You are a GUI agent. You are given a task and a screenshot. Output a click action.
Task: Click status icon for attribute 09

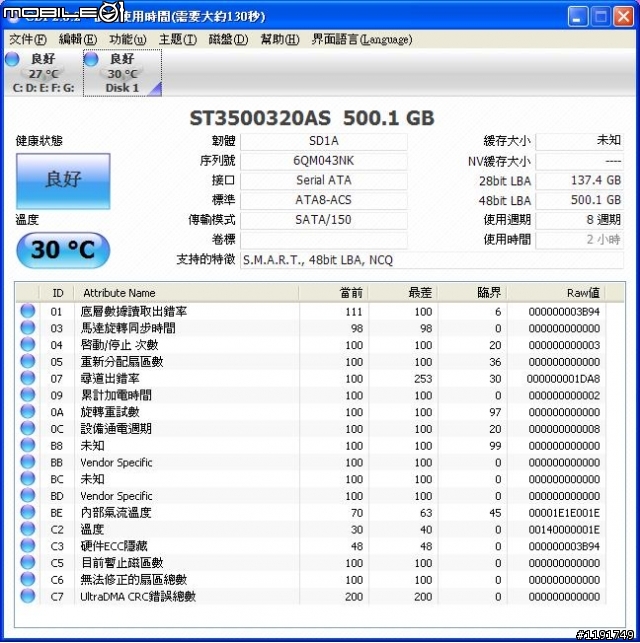(x=28, y=394)
